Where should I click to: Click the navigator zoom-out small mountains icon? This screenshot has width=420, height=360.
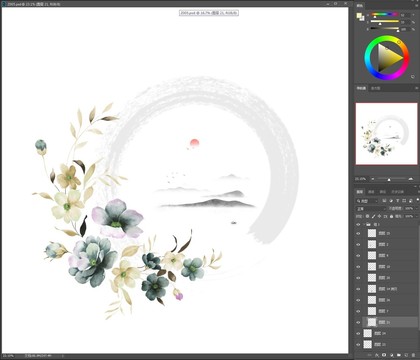373,179
